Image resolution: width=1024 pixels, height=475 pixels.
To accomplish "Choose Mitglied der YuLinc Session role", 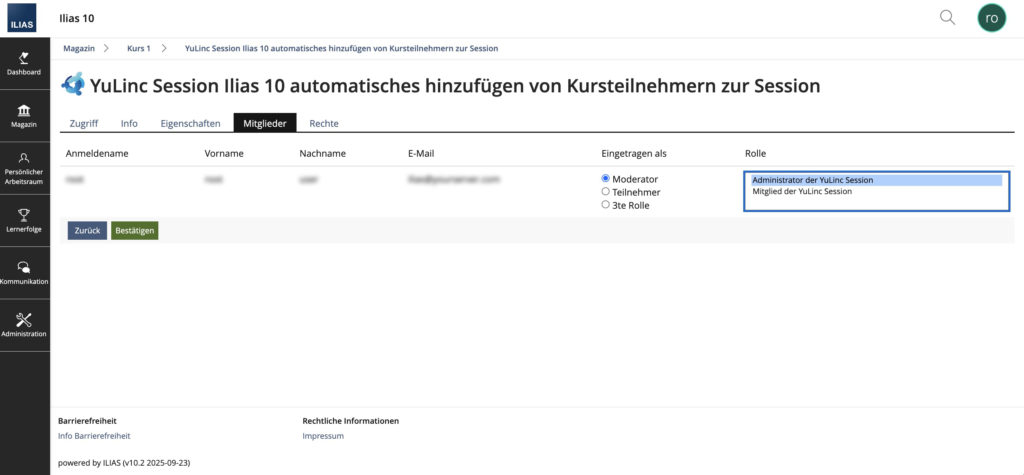I will 802,191.
